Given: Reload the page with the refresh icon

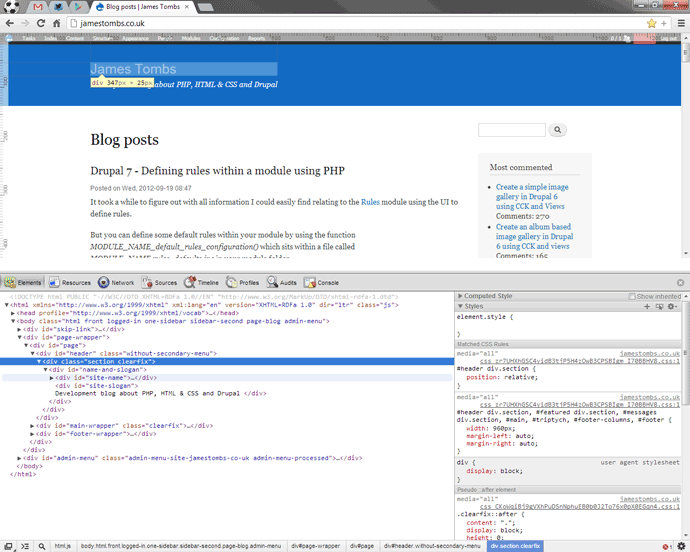Looking at the screenshot, I should tap(40, 23).
